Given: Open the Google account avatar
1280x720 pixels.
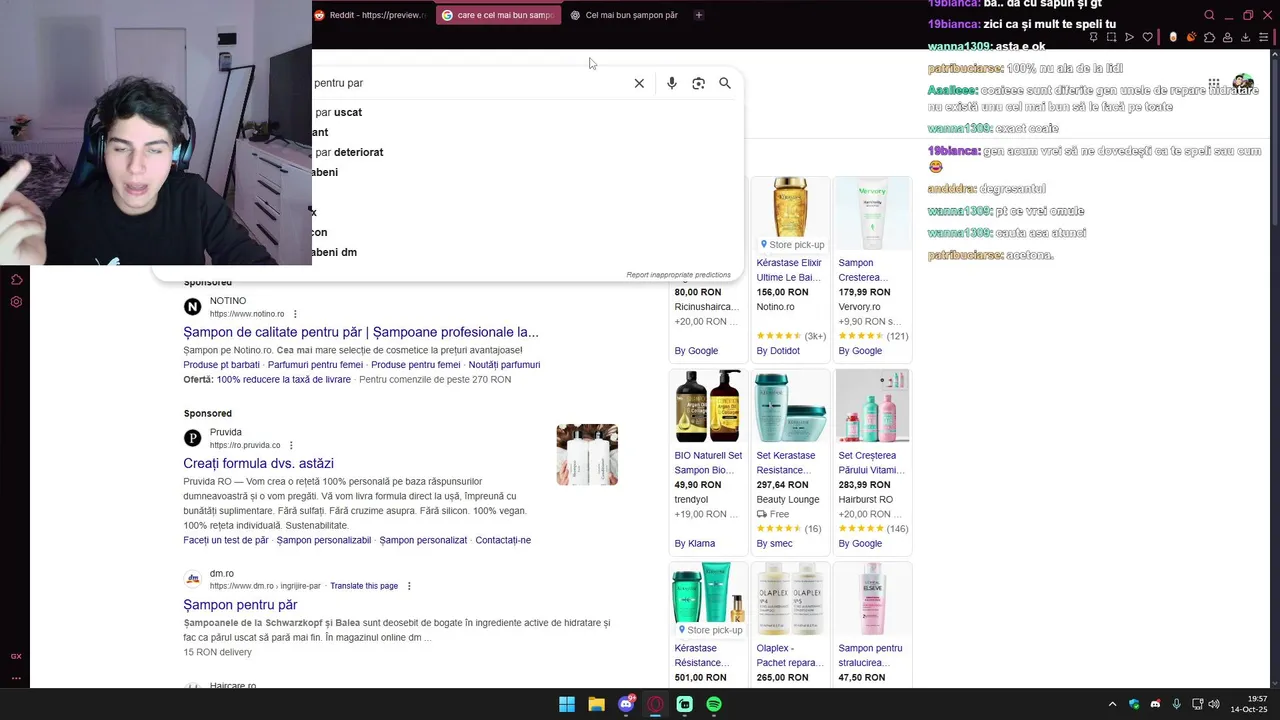Looking at the screenshot, I should 1243,82.
